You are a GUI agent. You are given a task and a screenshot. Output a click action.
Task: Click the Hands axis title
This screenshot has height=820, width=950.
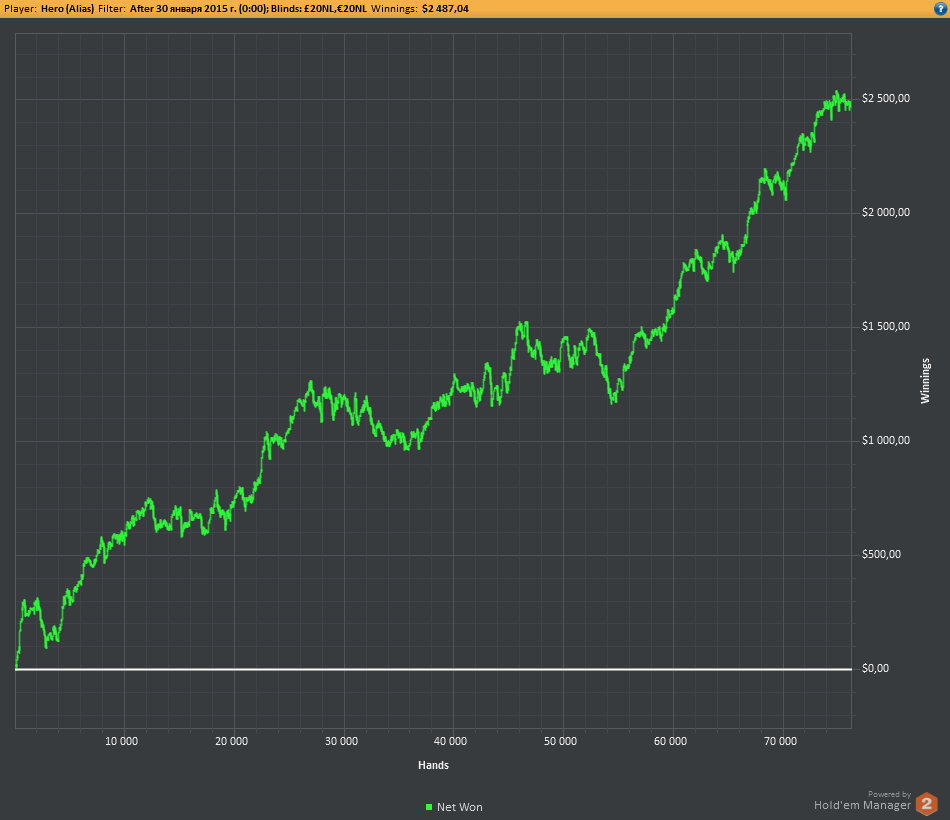pyautogui.click(x=433, y=765)
